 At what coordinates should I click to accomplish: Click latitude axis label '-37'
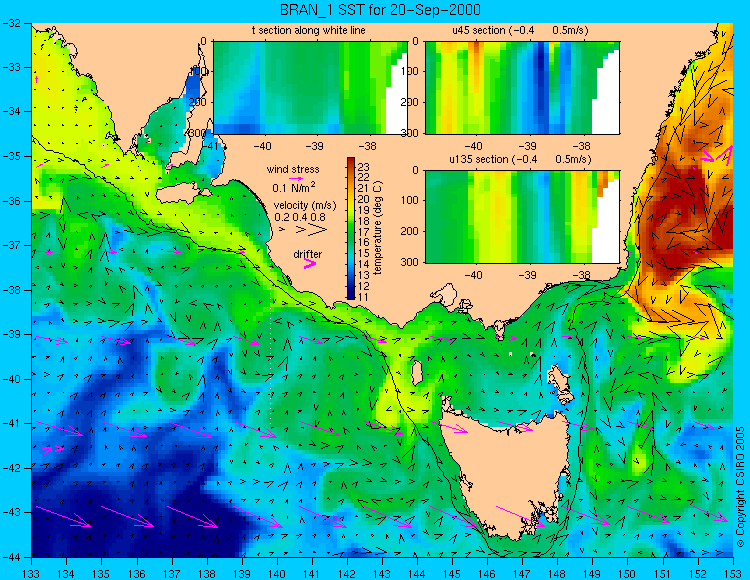[x=11, y=245]
